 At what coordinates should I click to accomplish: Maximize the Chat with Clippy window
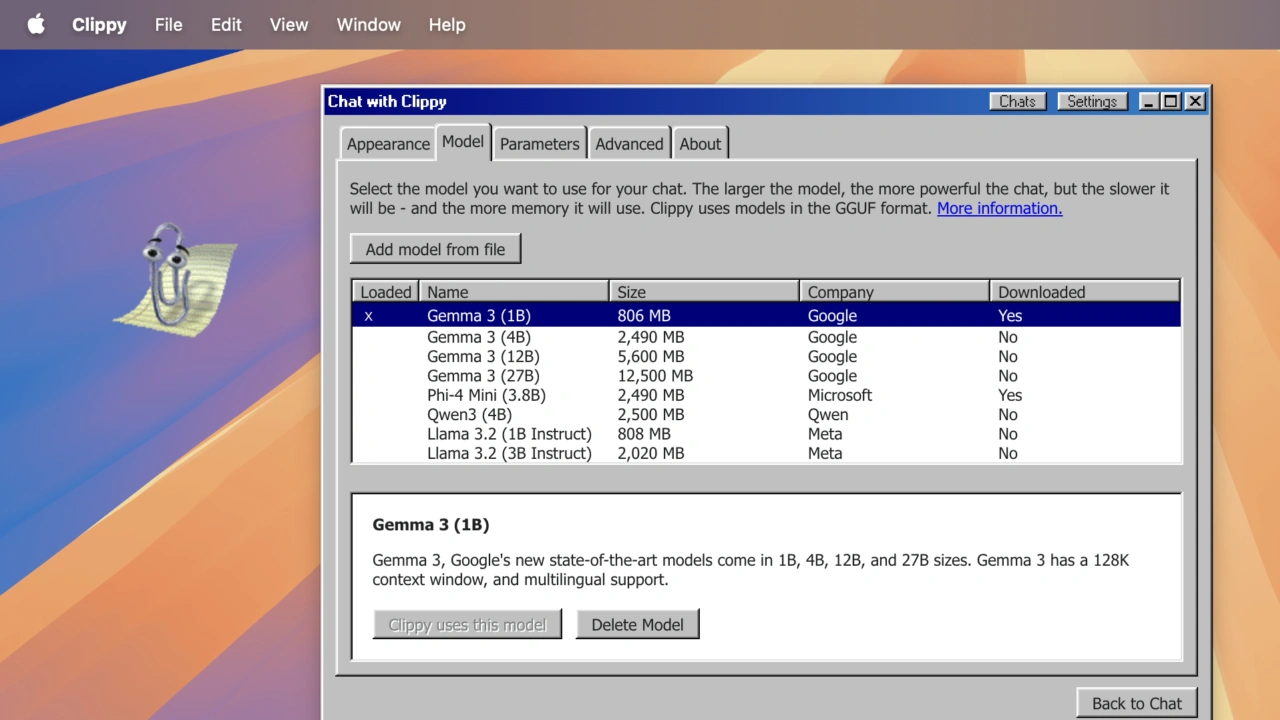coord(1170,101)
